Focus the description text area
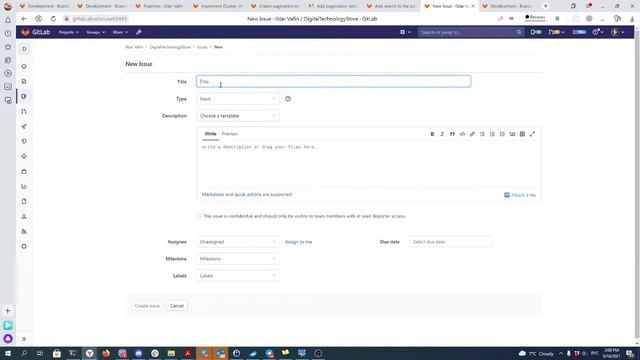The height and width of the screenshot is (360, 640). (x=369, y=164)
